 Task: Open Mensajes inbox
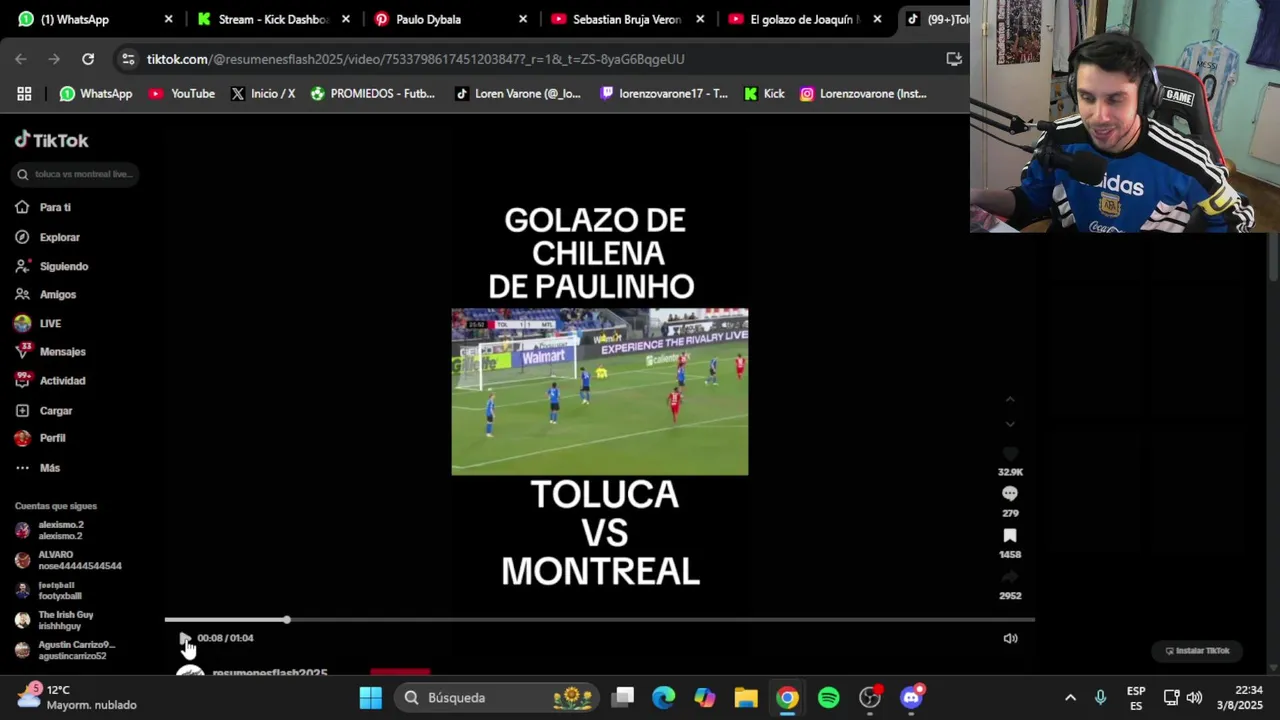pos(51,351)
